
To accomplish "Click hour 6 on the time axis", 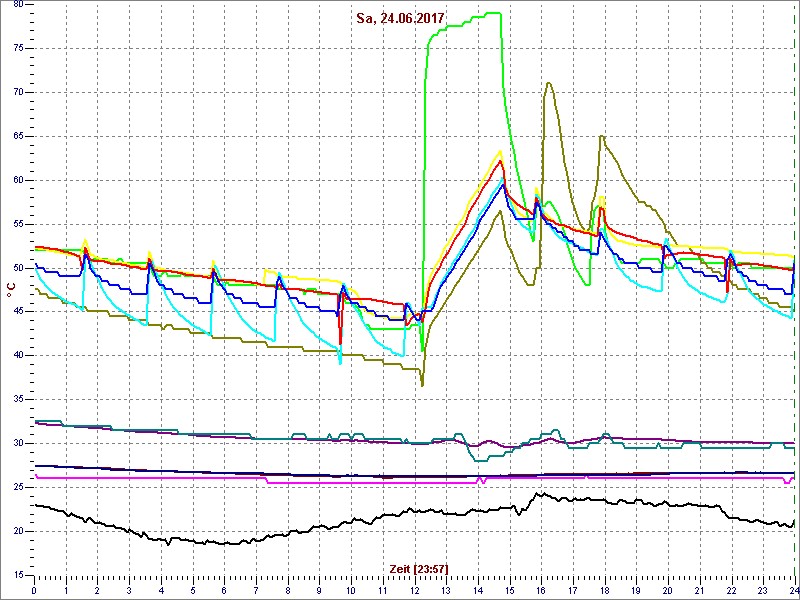I will (224, 590).
